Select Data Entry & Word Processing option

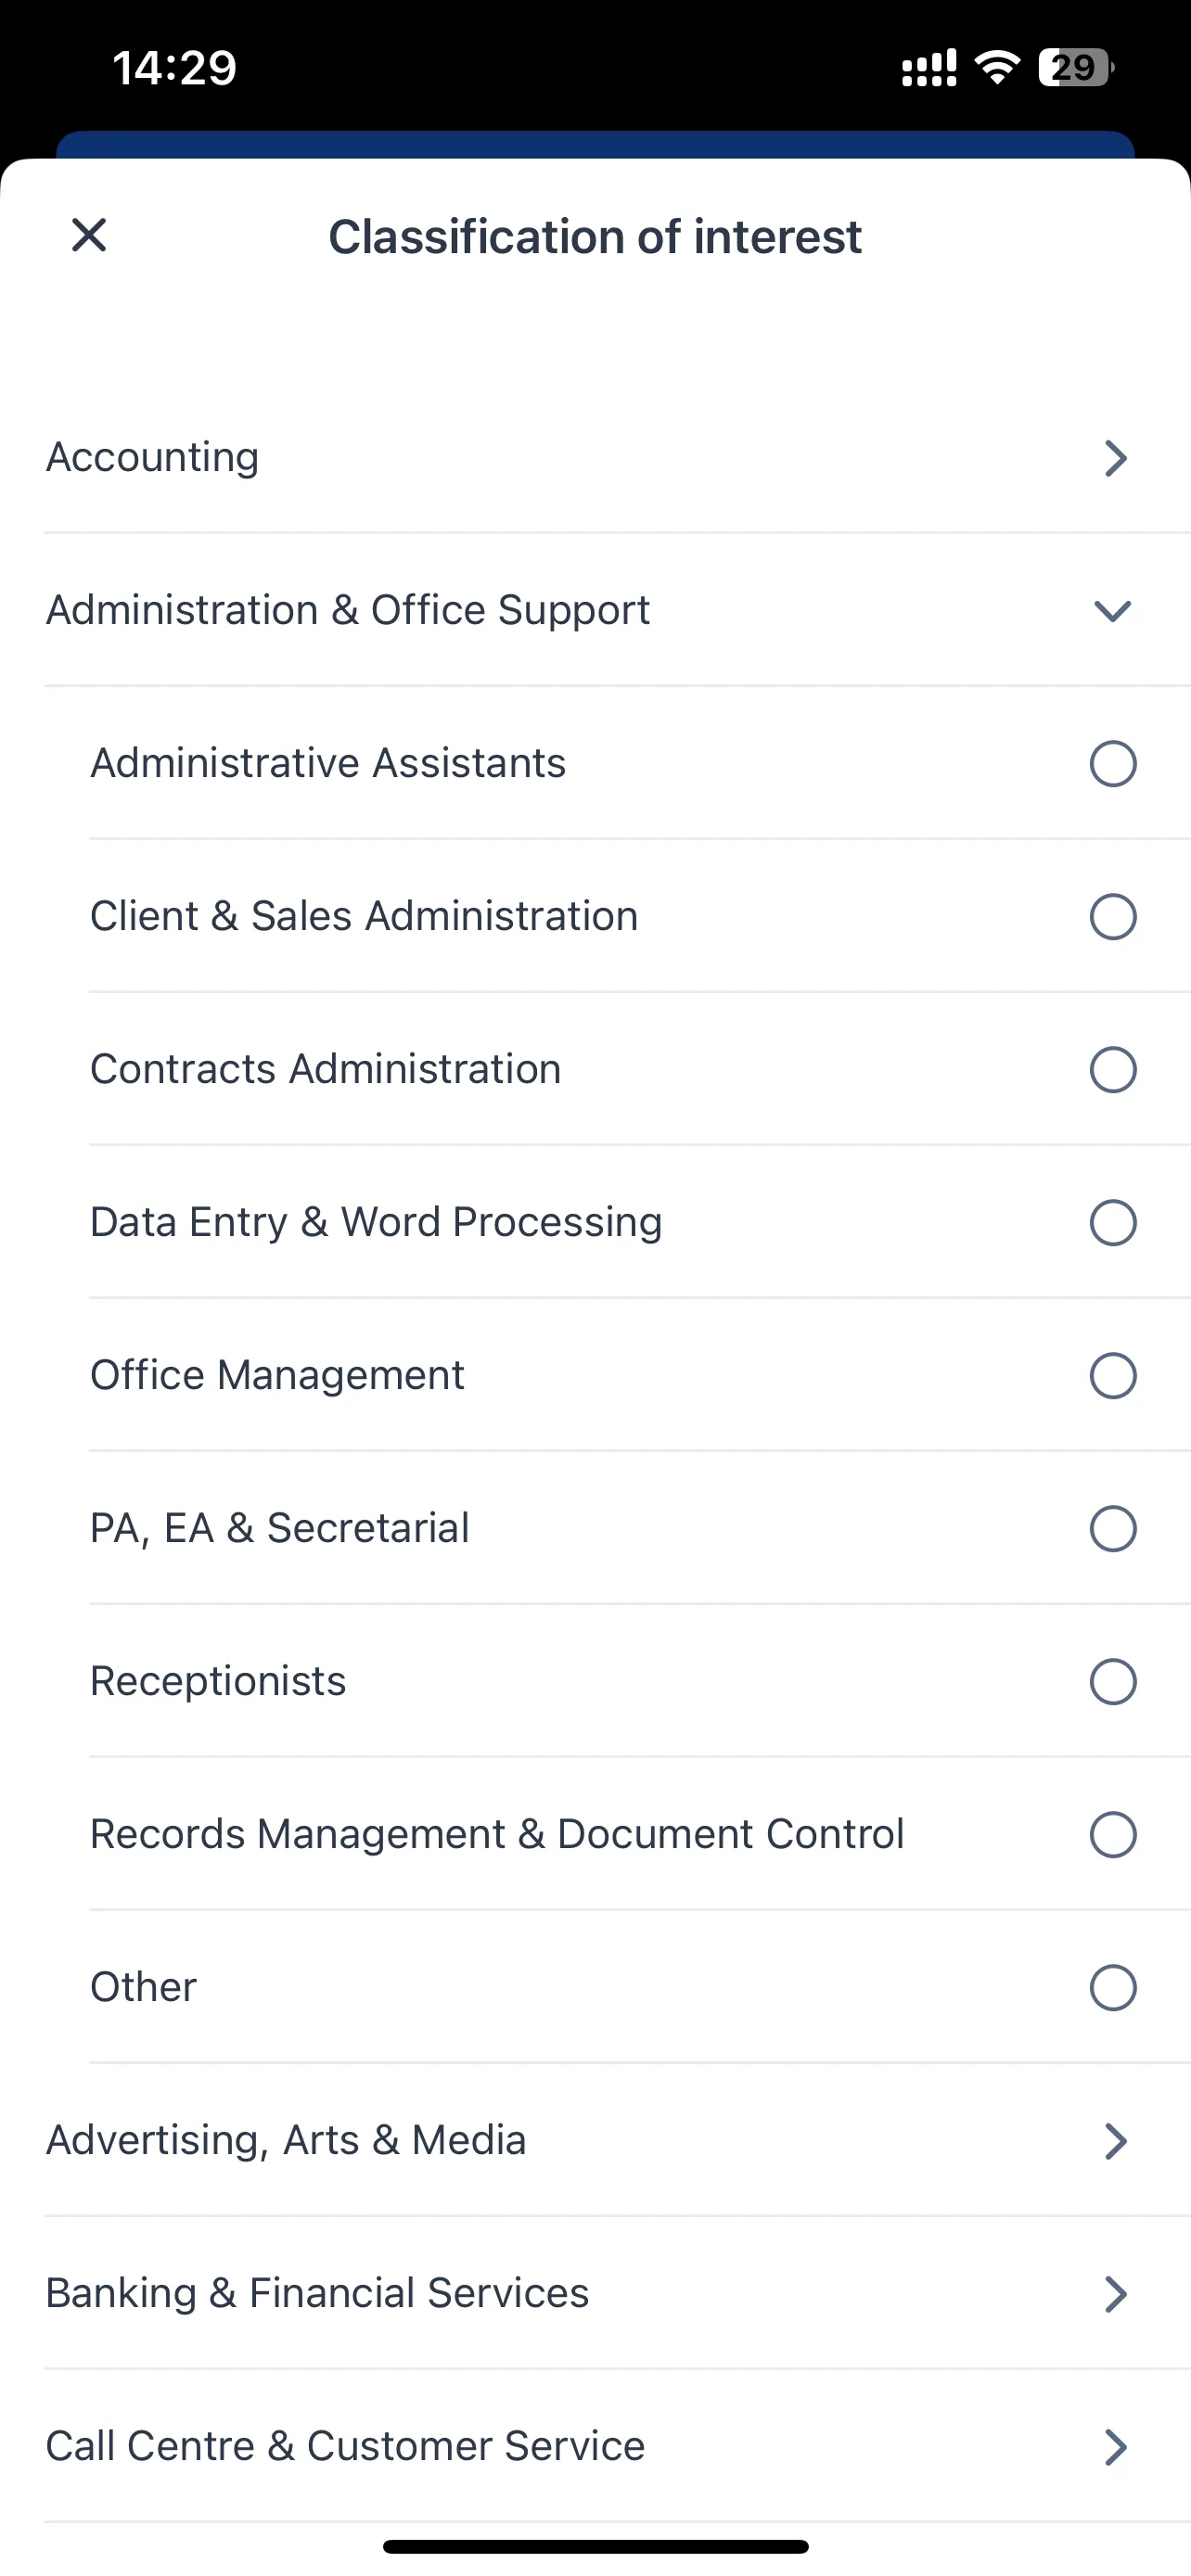(1112, 1222)
